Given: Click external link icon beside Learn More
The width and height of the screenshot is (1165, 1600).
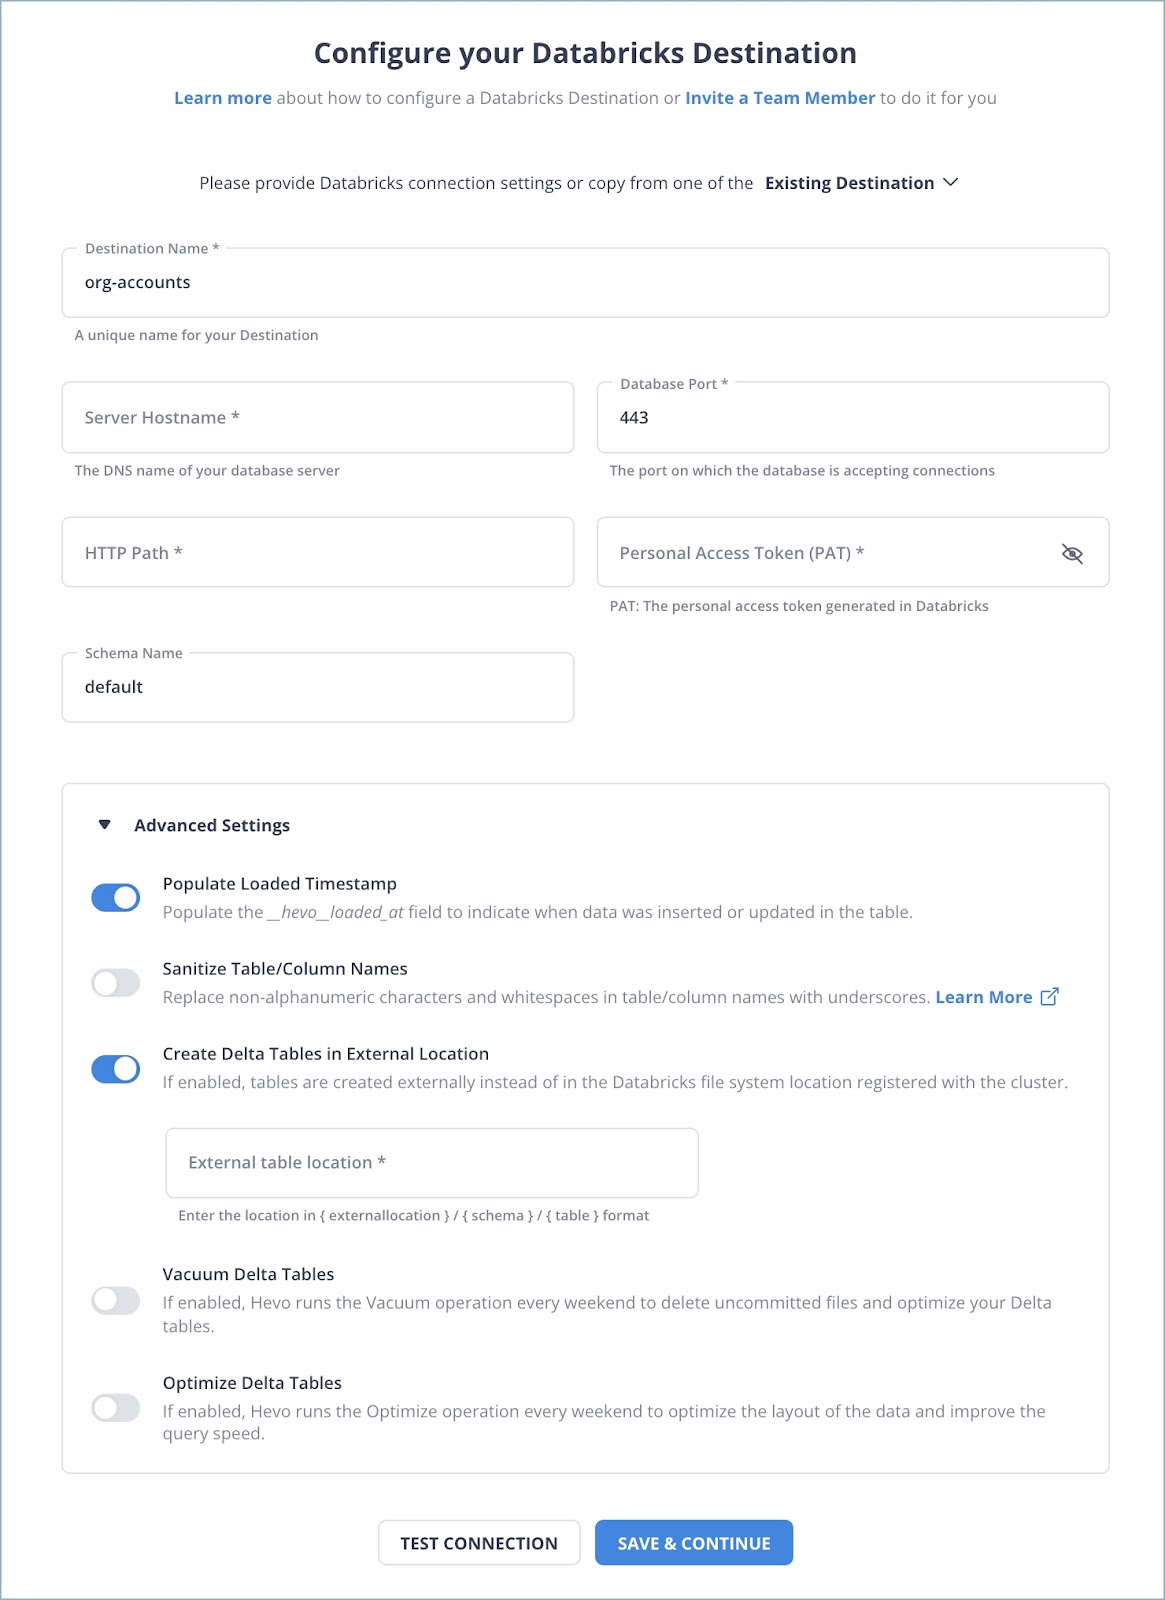Looking at the screenshot, I should [1049, 997].
